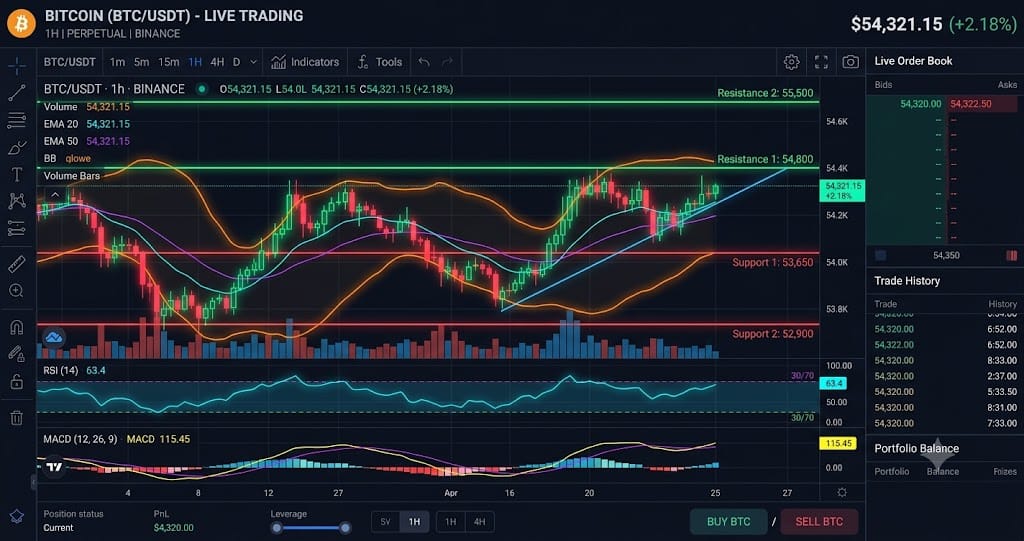Undo the last chart action
This screenshot has width=1024, height=541.
(x=424, y=62)
